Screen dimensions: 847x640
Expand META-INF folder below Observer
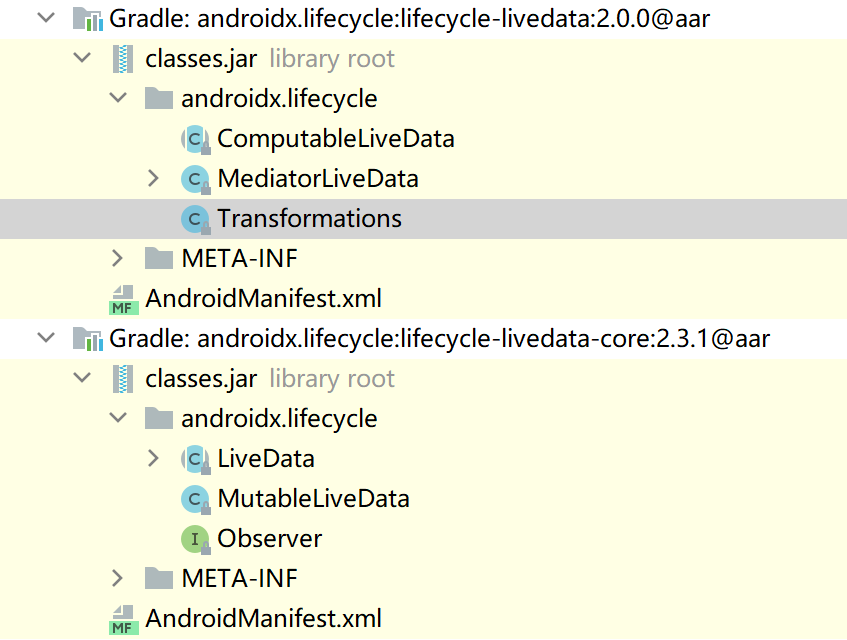[118, 578]
